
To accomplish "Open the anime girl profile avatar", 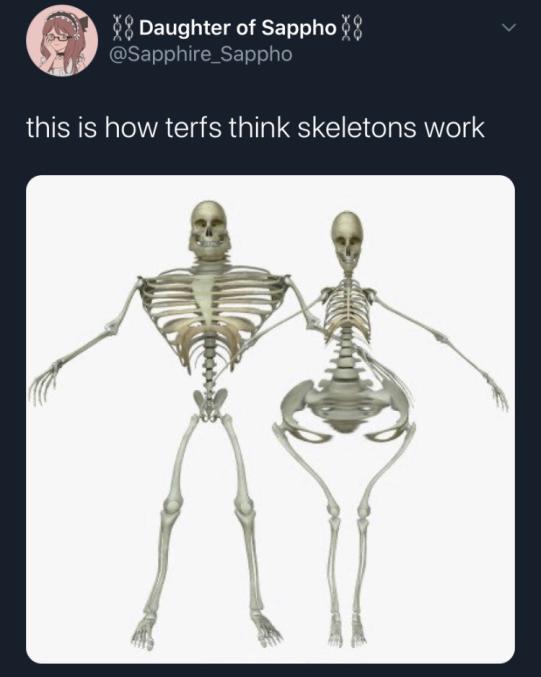I will coord(62,40).
